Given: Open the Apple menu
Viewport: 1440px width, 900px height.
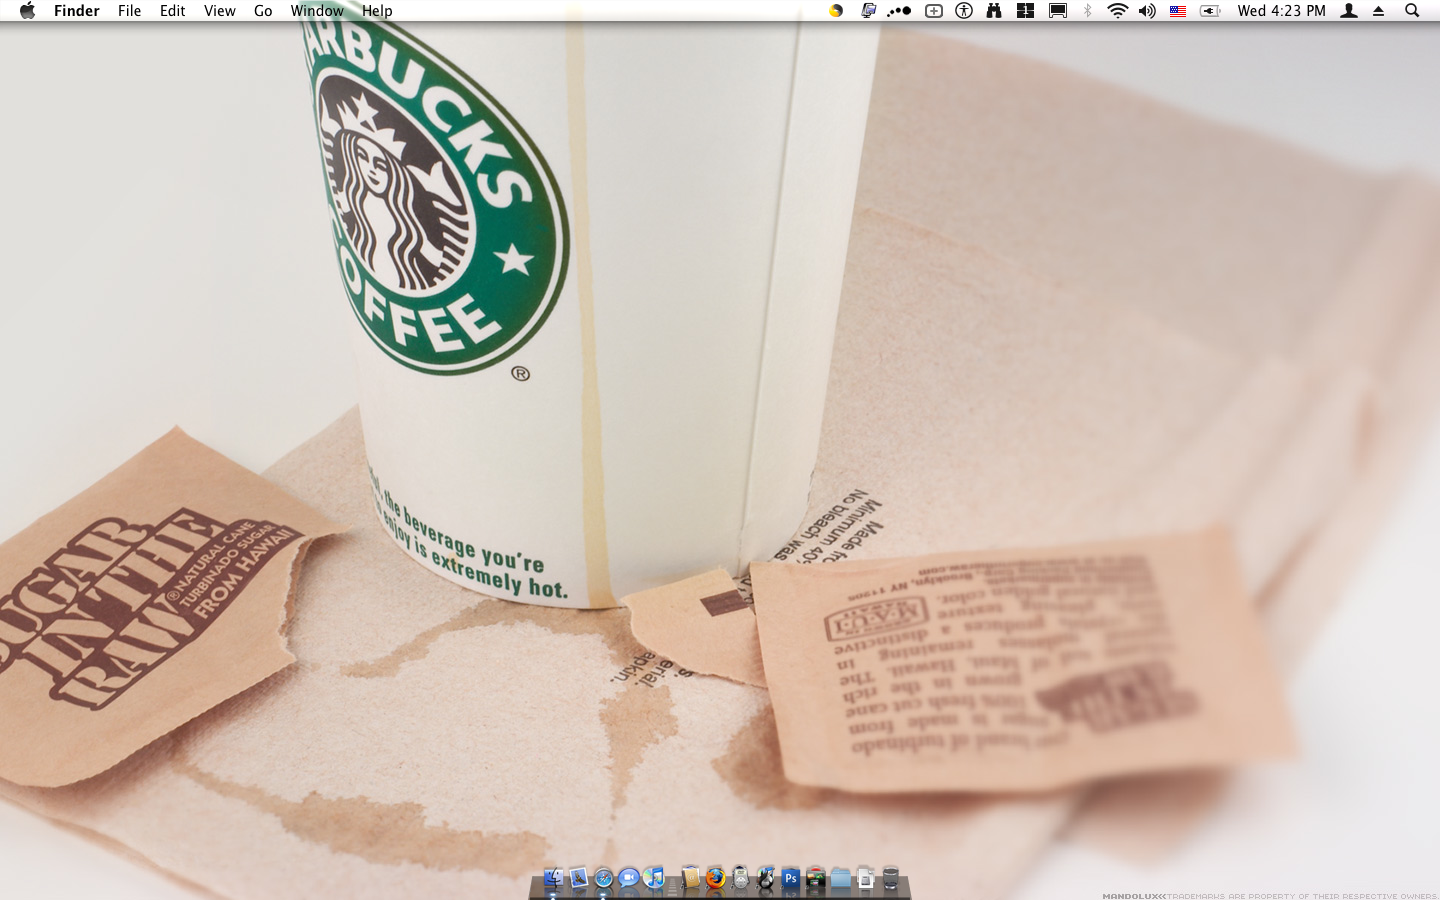Looking at the screenshot, I should click(x=27, y=11).
